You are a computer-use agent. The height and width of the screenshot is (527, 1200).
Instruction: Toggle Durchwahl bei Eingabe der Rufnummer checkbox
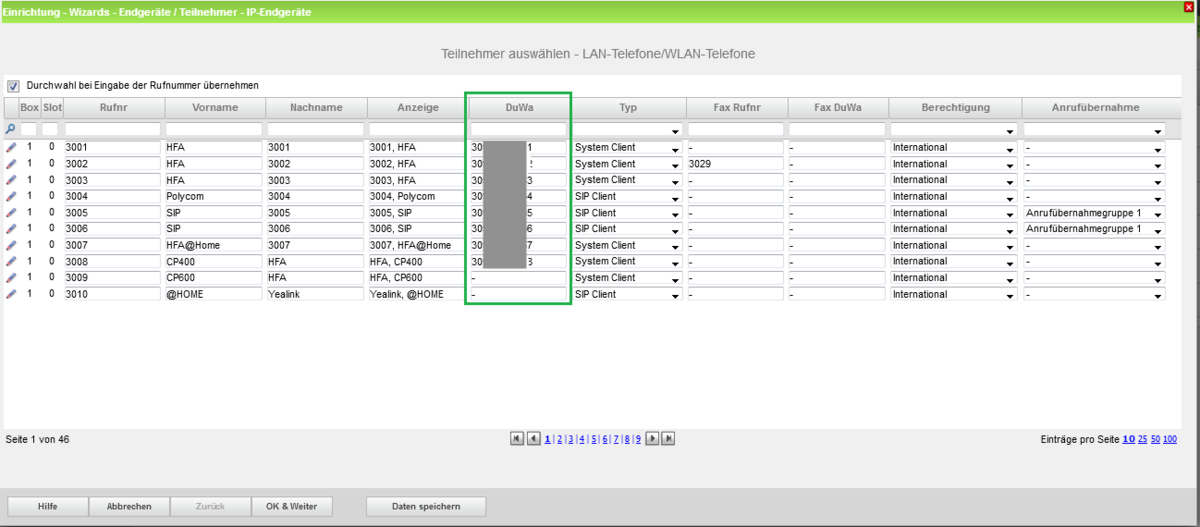[x=14, y=86]
